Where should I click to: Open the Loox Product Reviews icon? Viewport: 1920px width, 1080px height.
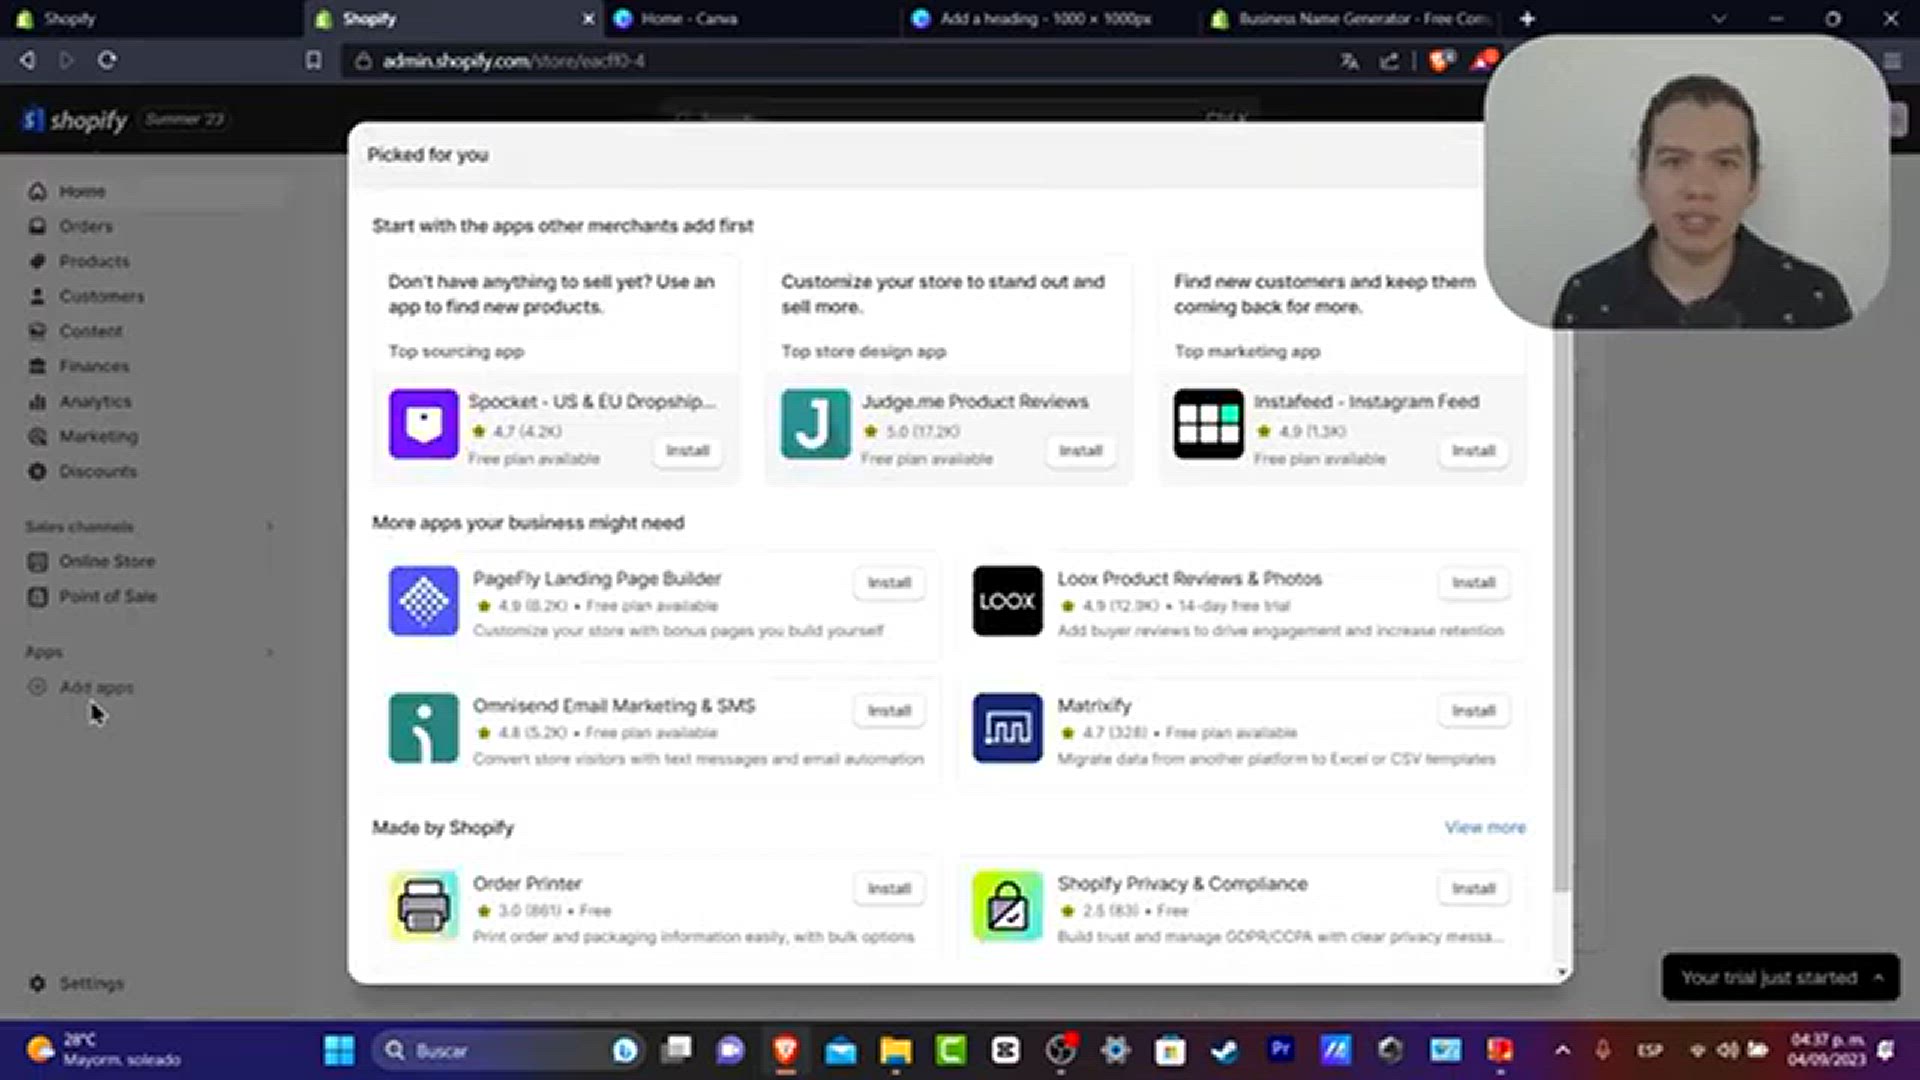(1007, 601)
